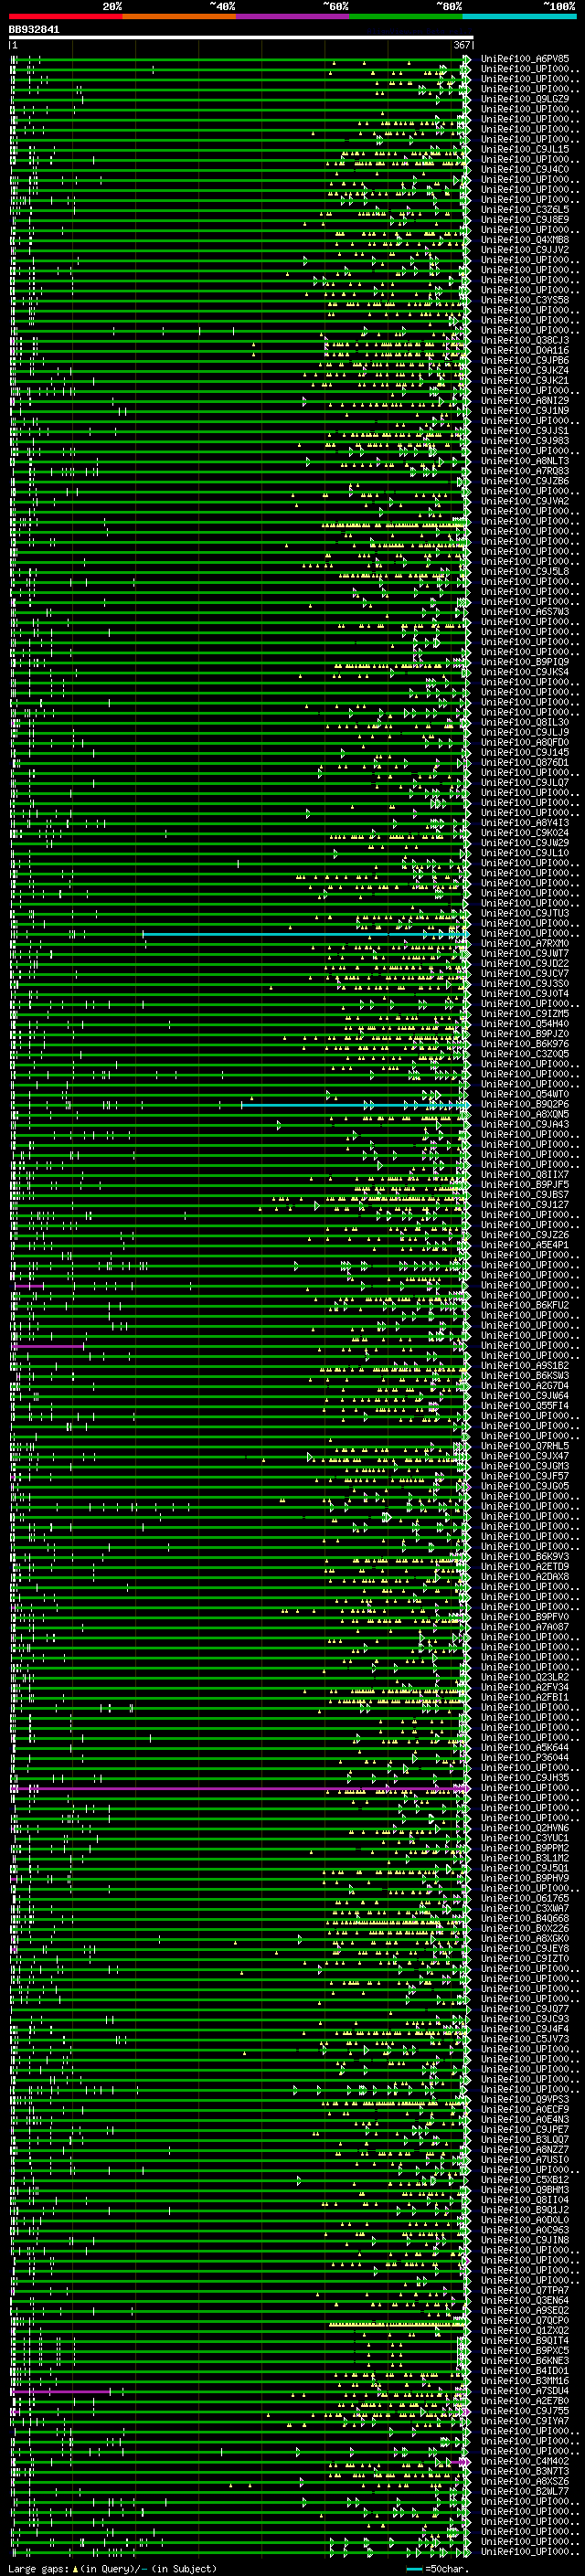The width and height of the screenshot is (585, 2576).
Task: Click hit label UniRef100_A7RQ83
Action: pyautogui.click(x=525, y=471)
